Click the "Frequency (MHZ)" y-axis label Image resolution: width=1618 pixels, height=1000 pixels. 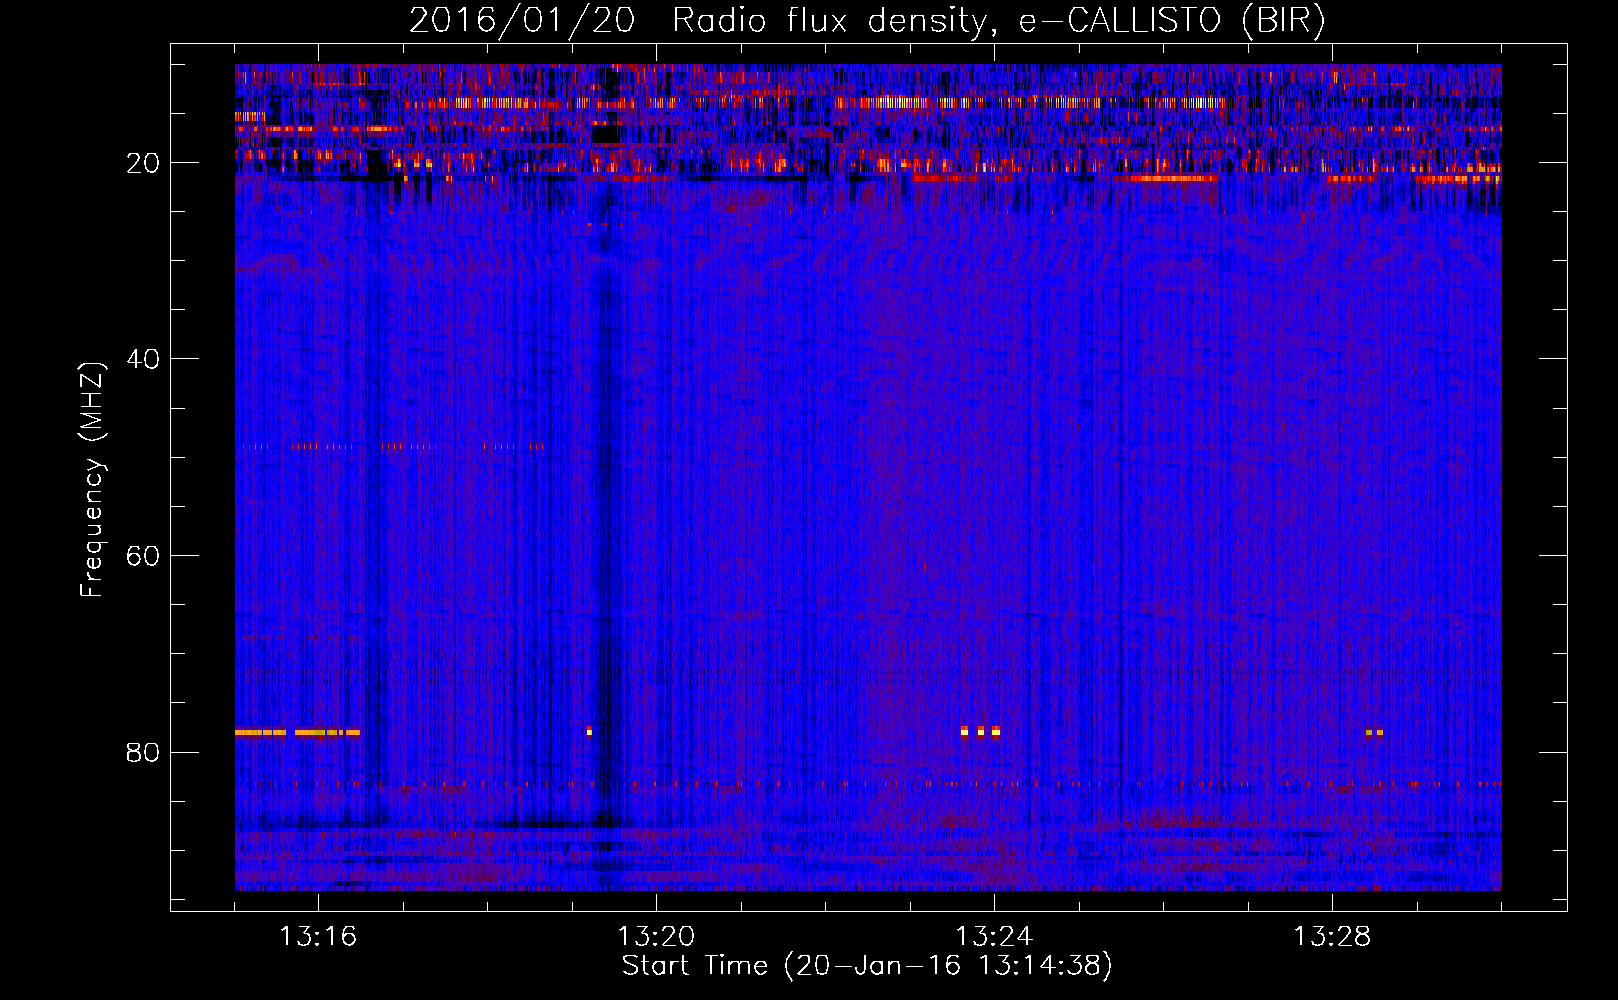coord(92,480)
